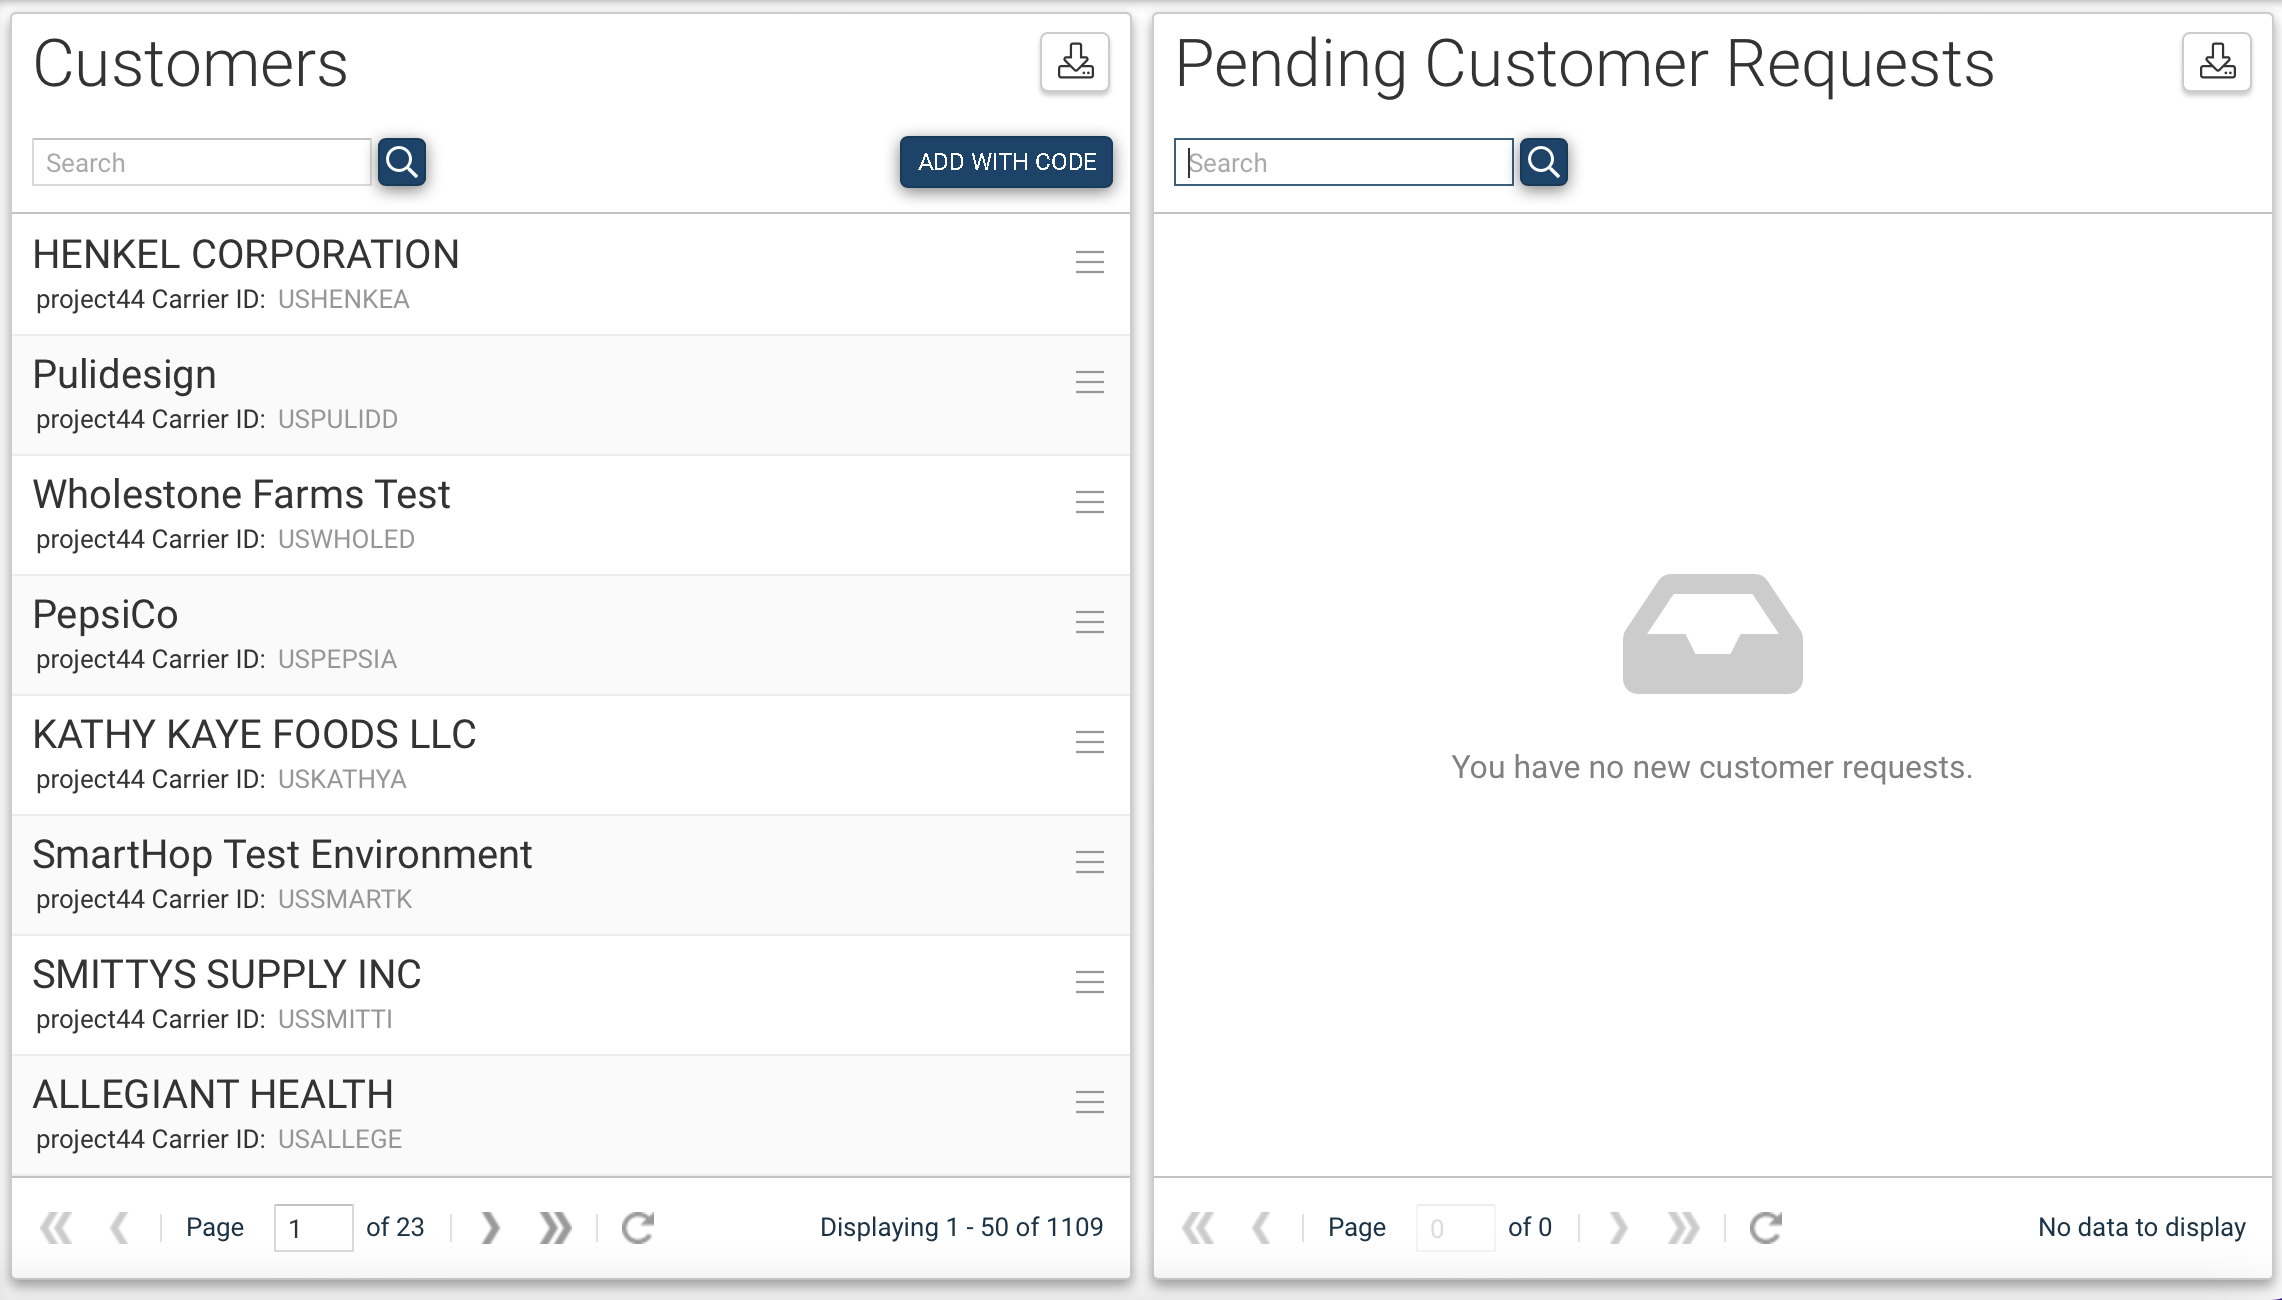The height and width of the screenshot is (1300, 2282).
Task: Click the Customers panel heading
Action: coord(190,64)
